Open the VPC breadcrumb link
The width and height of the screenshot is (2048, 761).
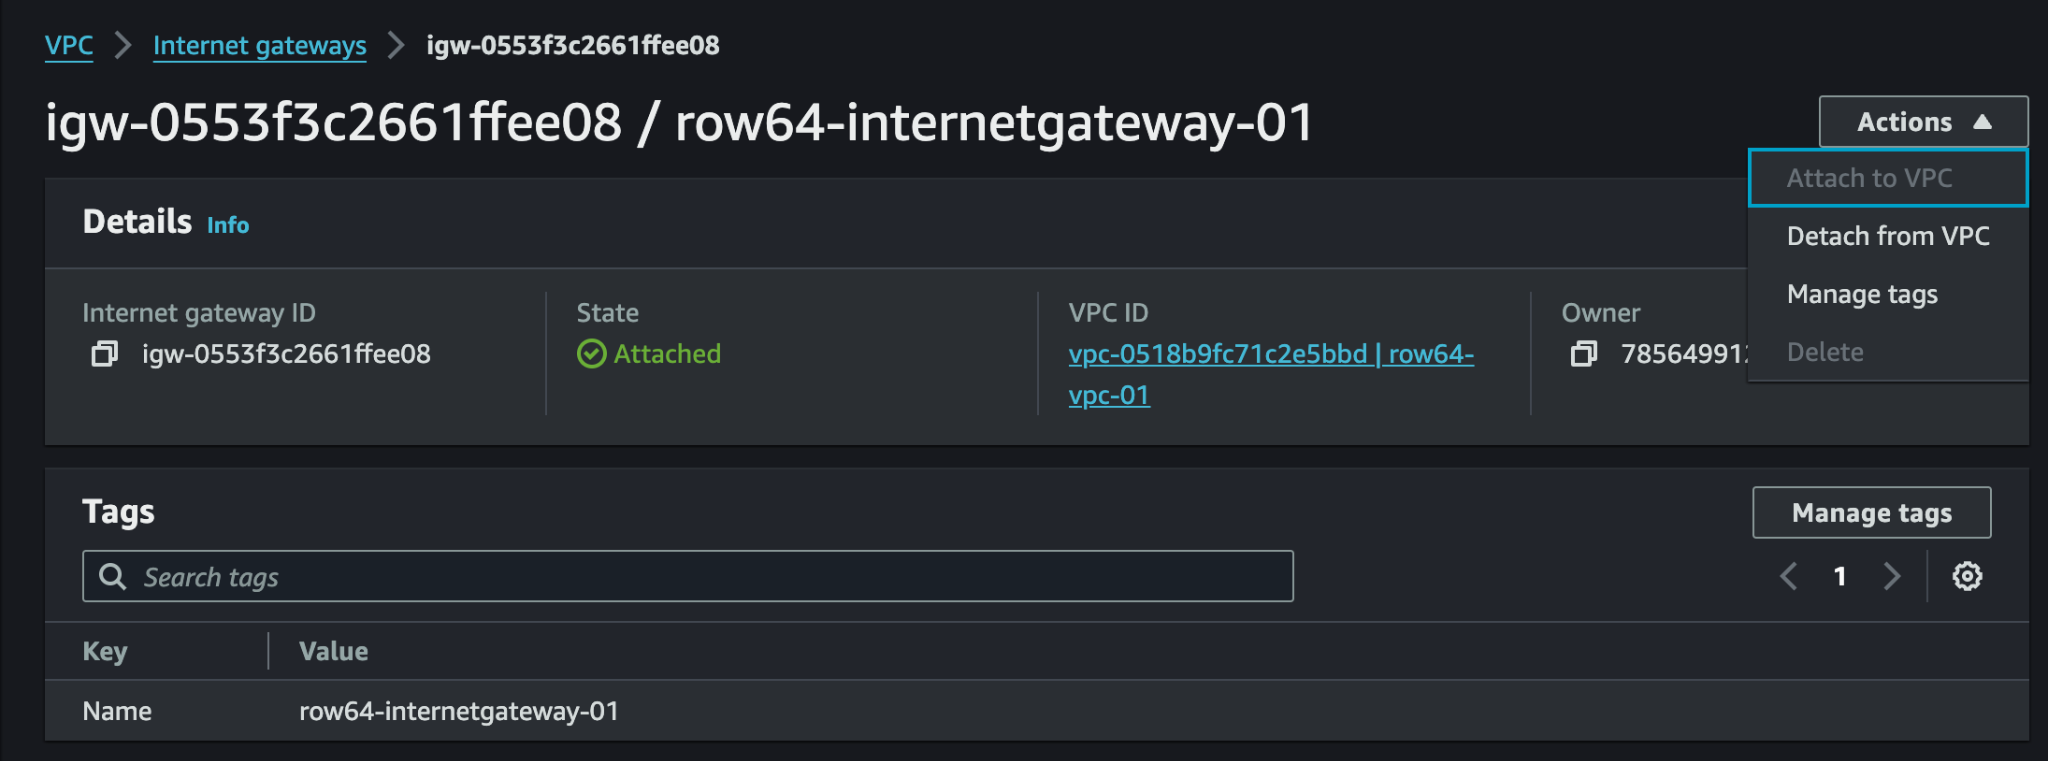(69, 46)
